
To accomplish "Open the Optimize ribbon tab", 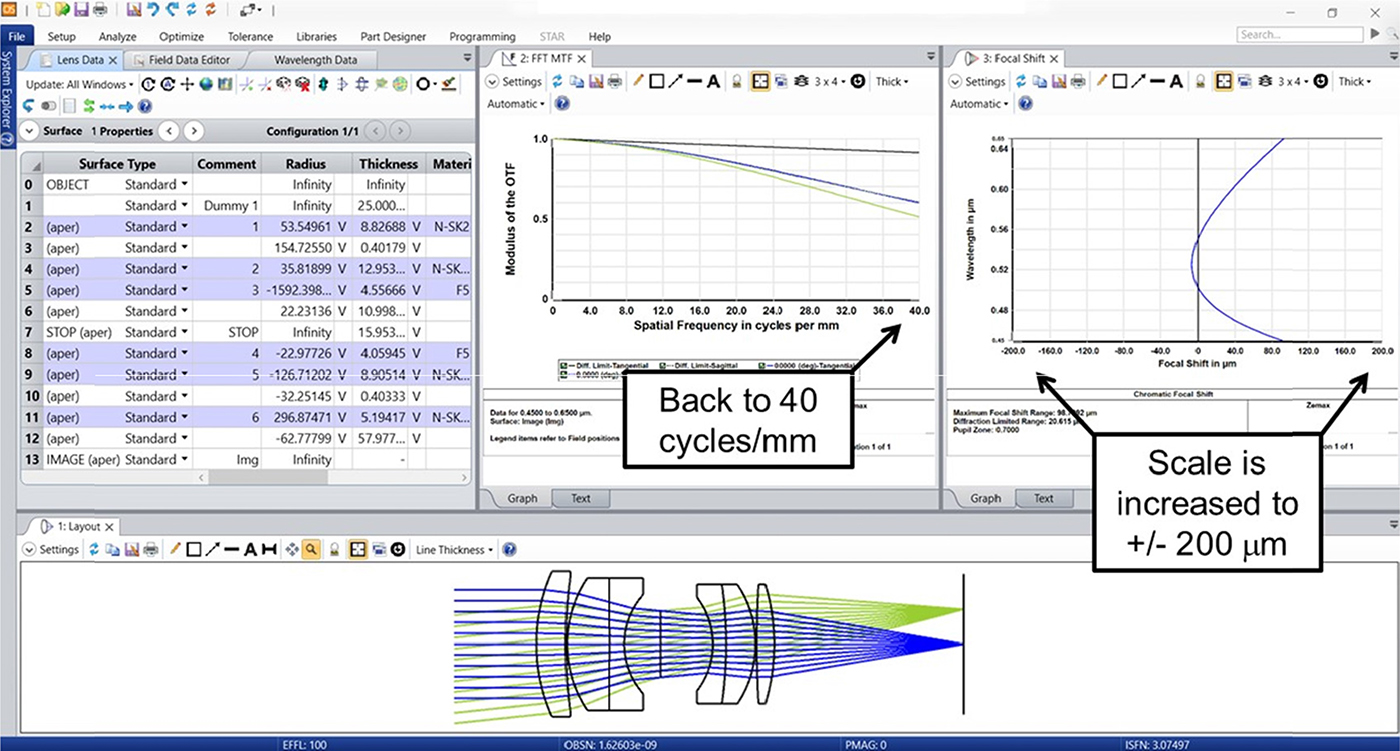I will pos(181,37).
